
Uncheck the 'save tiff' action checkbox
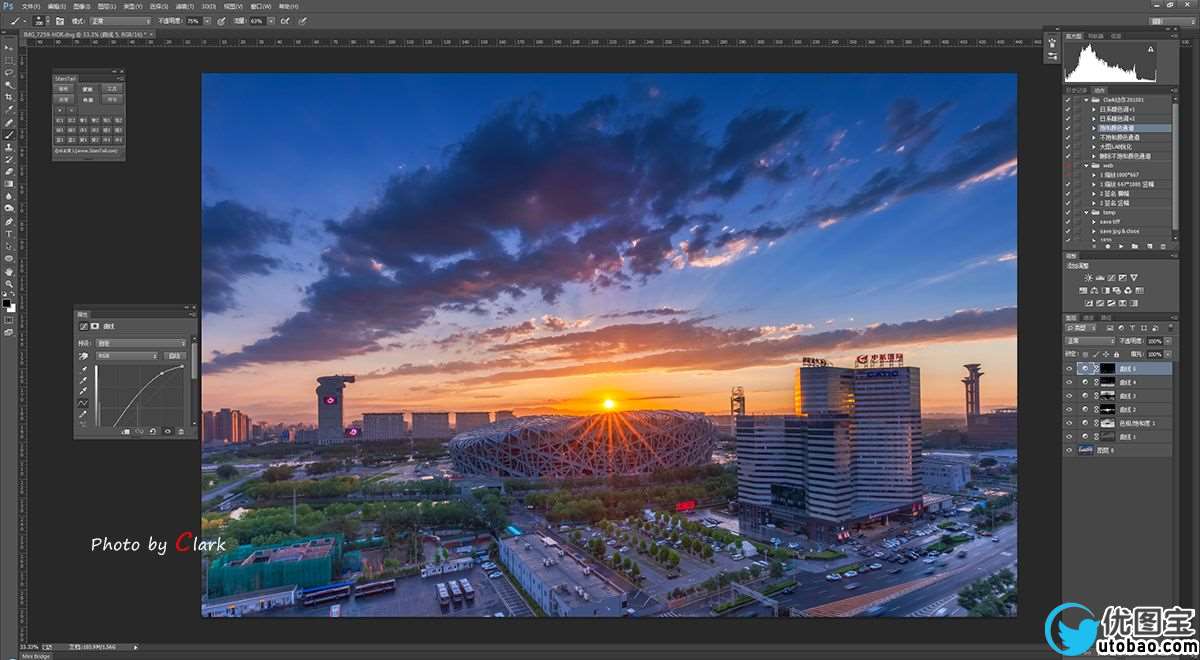1067,222
